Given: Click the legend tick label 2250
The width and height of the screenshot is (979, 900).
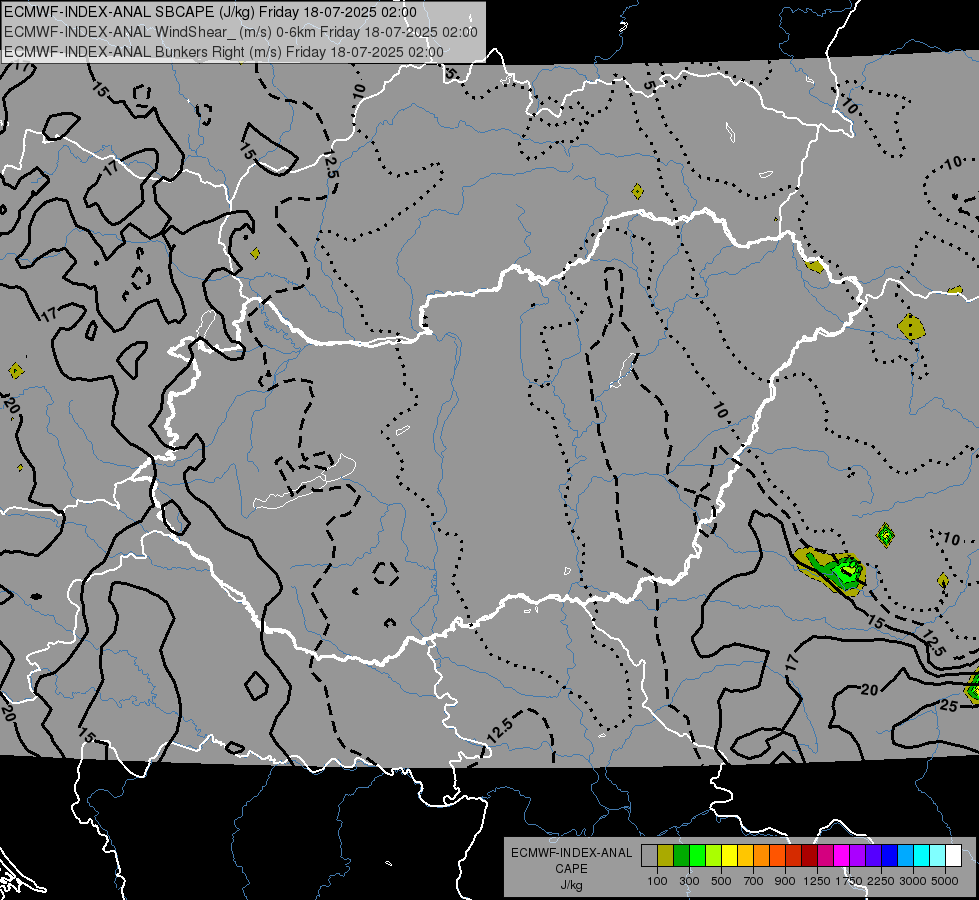Looking at the screenshot, I should tap(881, 881).
